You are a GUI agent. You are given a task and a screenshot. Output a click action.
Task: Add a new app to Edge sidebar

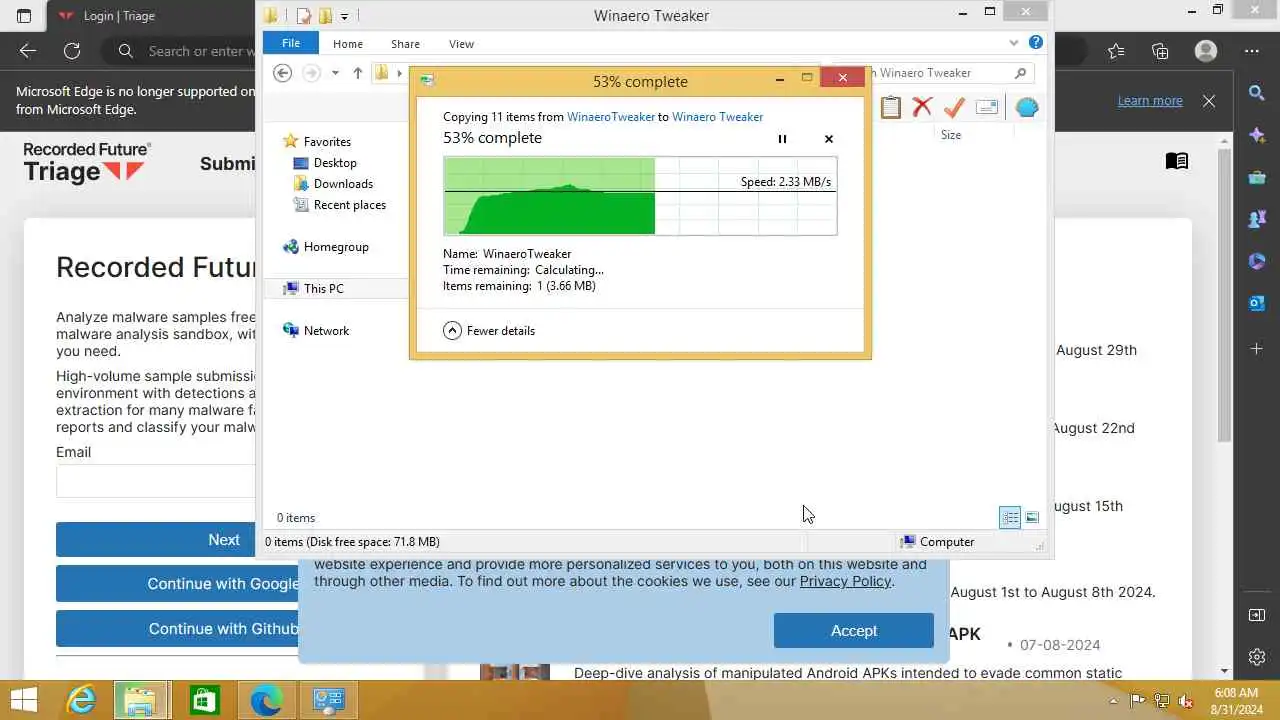1257,348
